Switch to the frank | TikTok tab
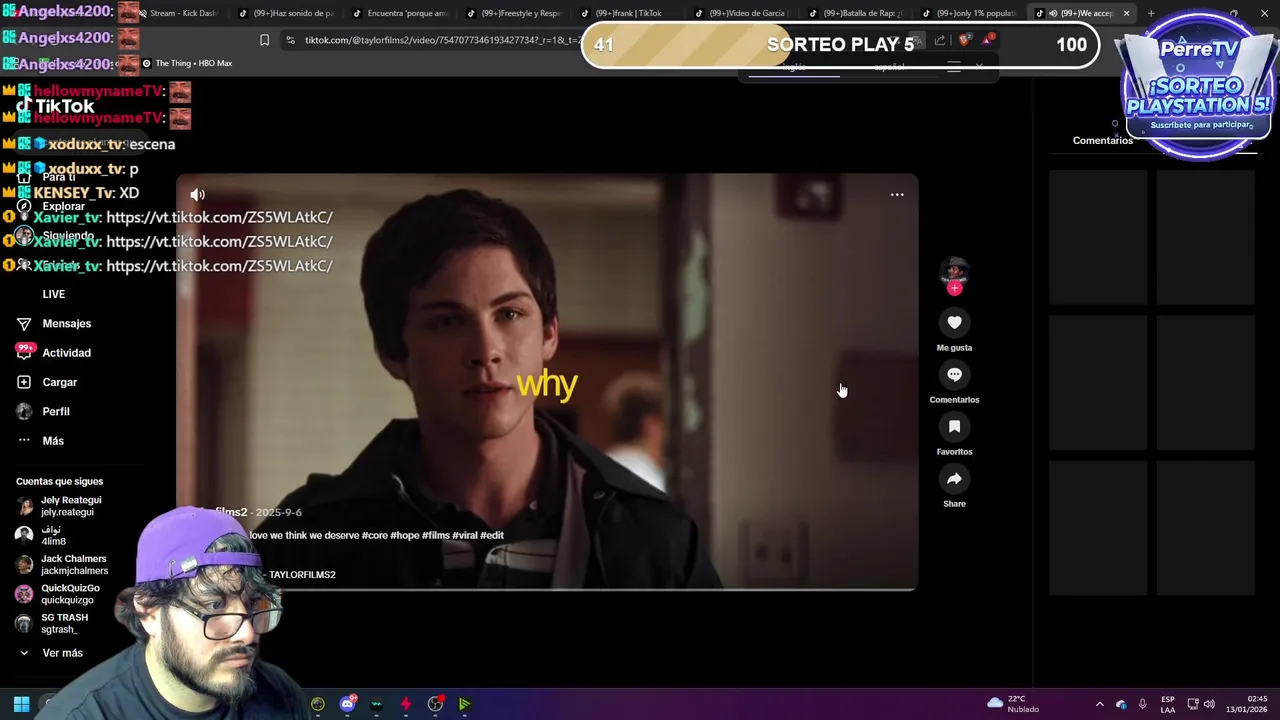This screenshot has height=720, width=1280. tap(627, 13)
